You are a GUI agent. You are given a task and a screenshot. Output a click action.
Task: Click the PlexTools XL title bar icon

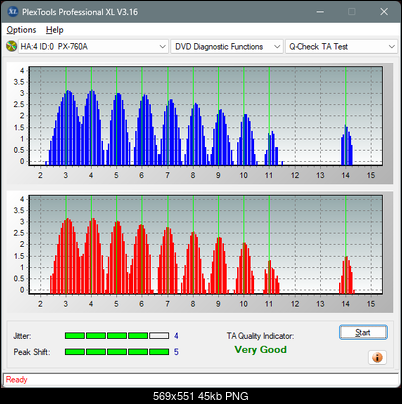(13, 12)
